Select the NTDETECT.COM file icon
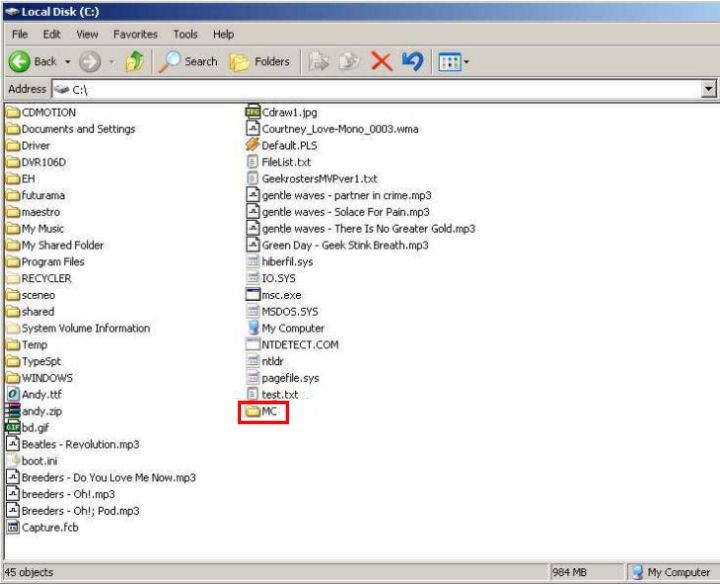 [253, 344]
